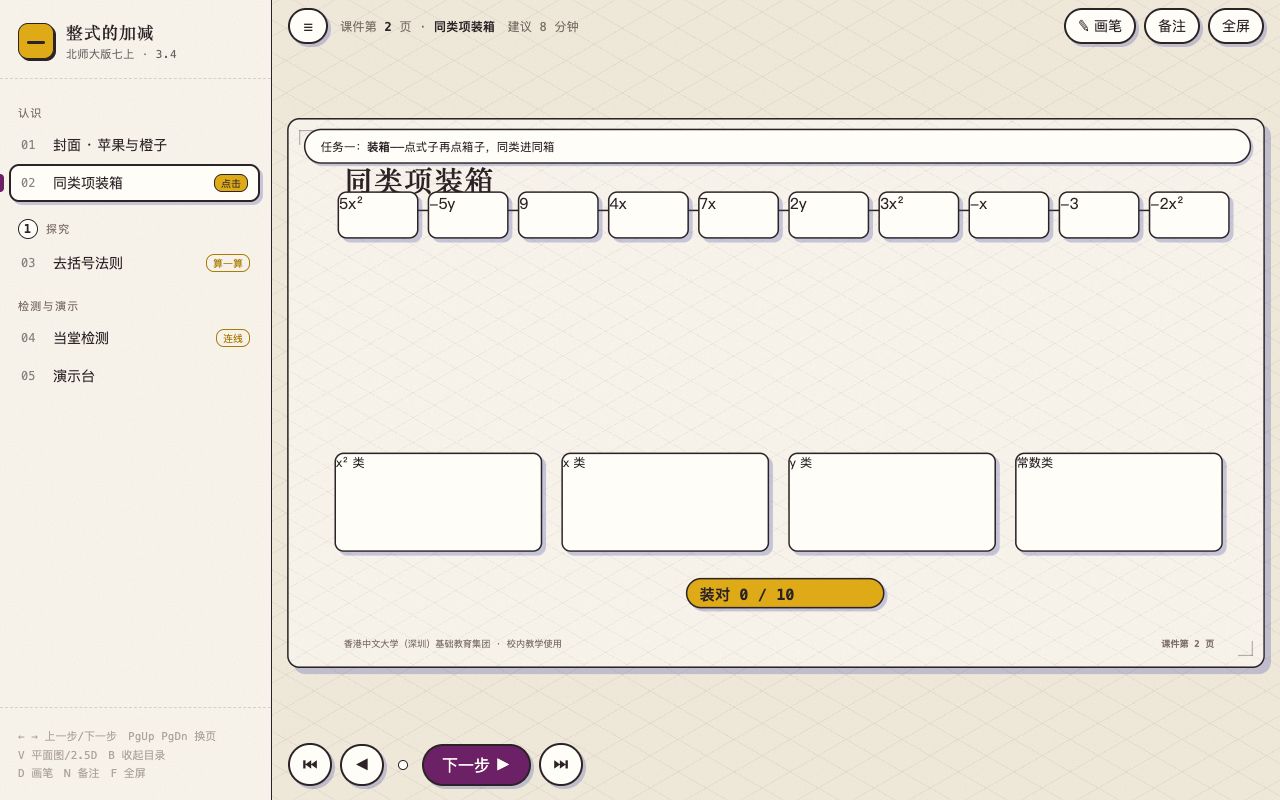Click the y 类 sorting box
This screenshot has height=800, width=1280.
point(892,502)
